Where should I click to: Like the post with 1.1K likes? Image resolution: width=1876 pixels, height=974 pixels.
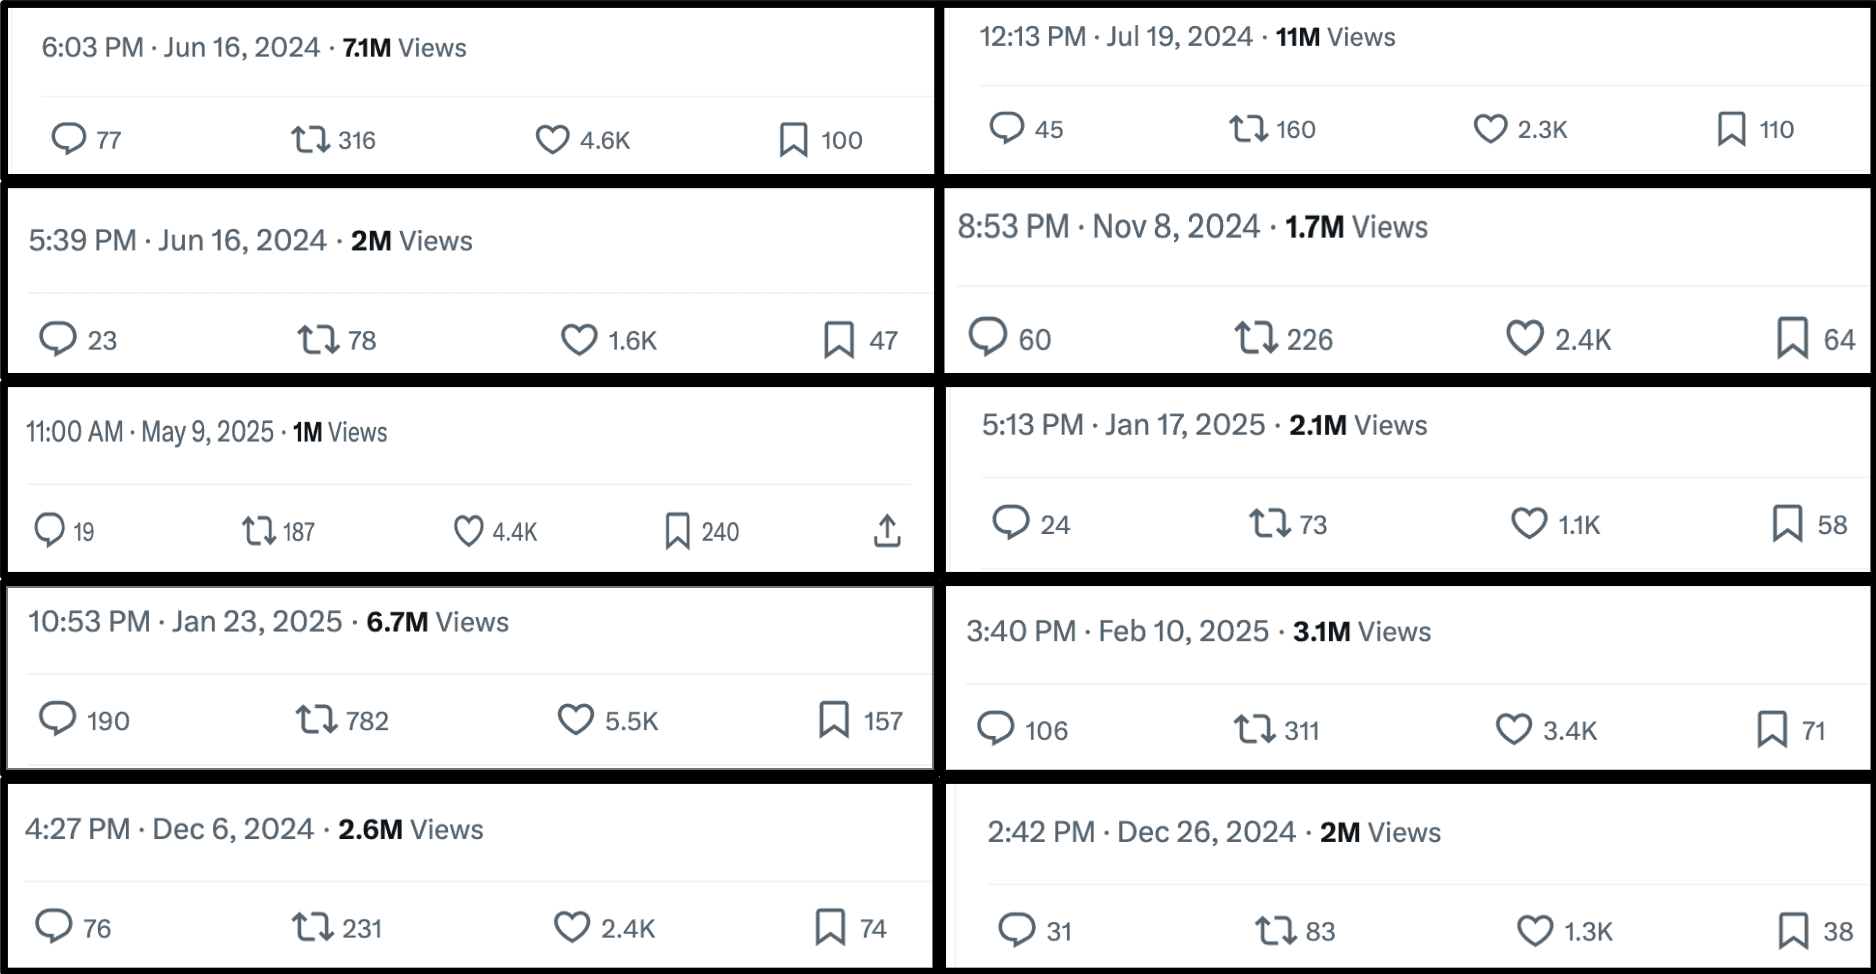(x=1528, y=523)
